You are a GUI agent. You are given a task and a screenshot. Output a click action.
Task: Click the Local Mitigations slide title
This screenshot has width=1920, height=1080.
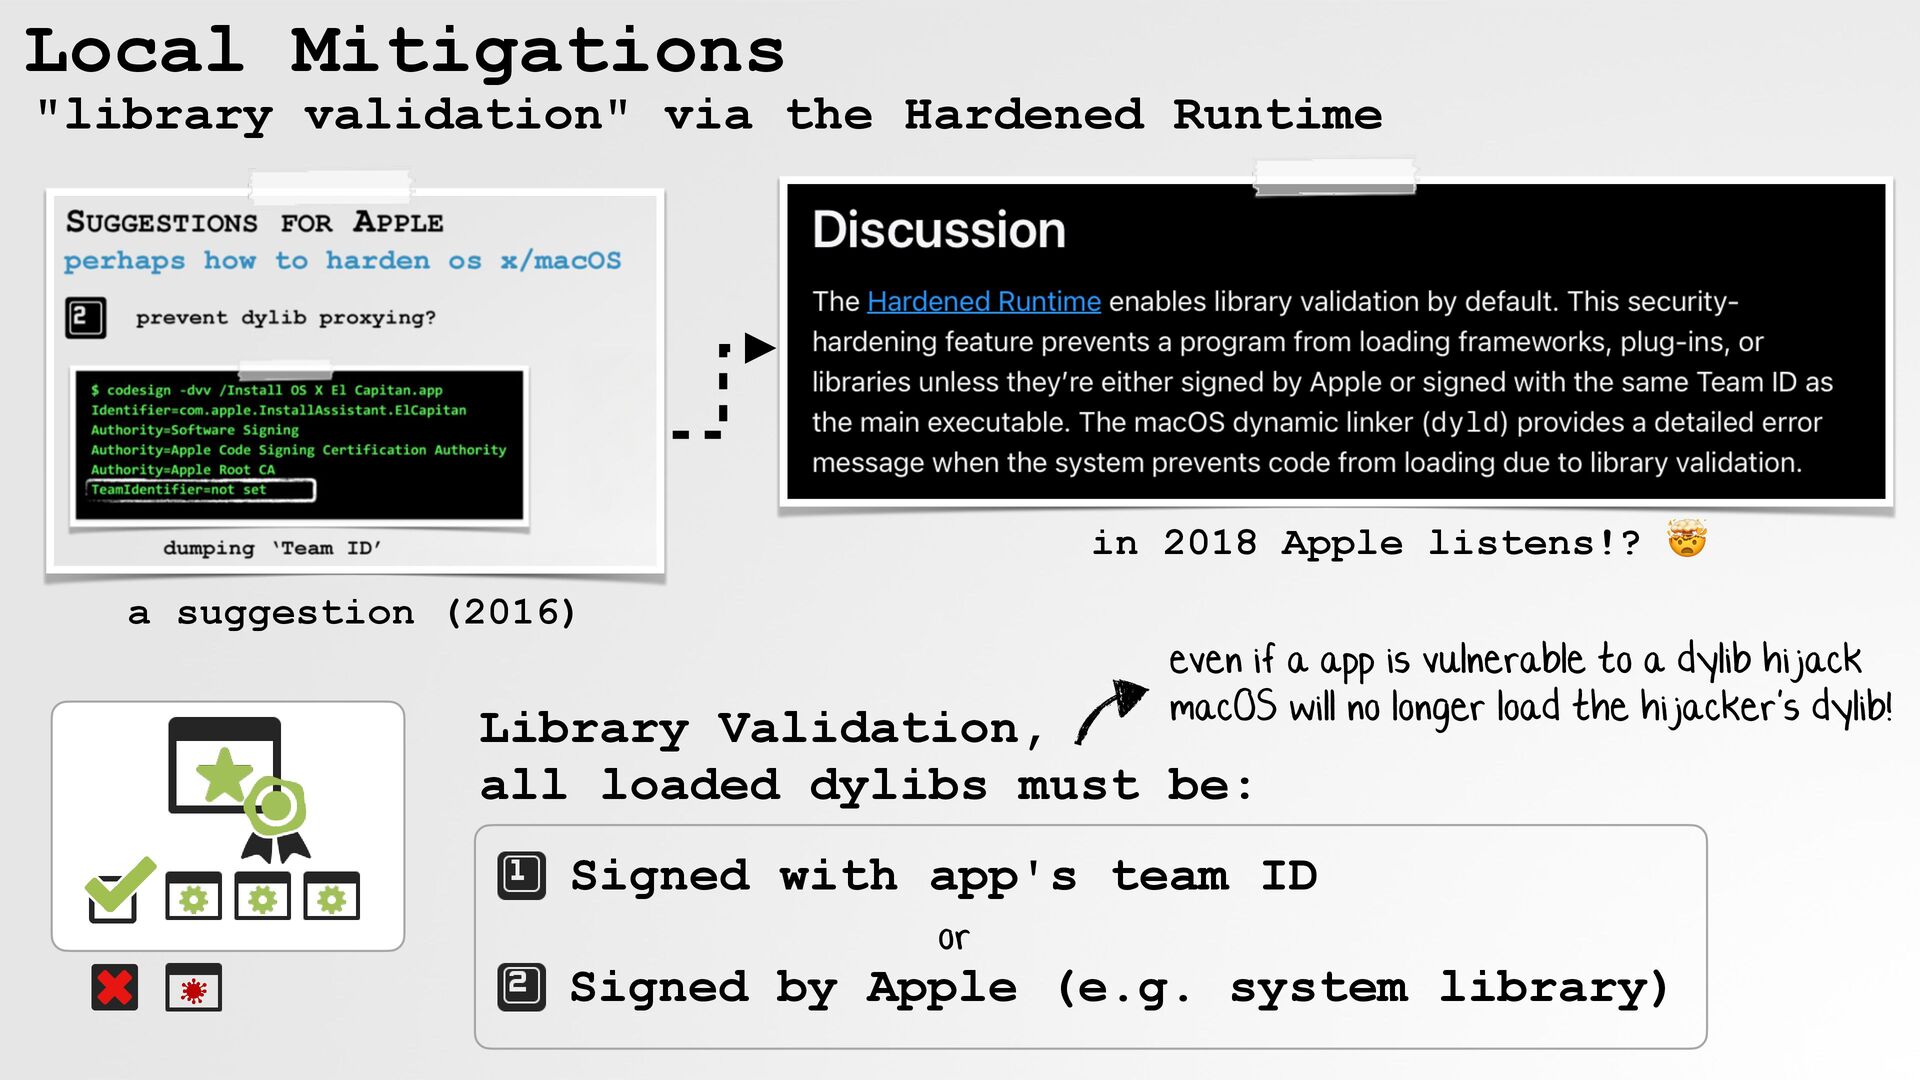pos(404,50)
